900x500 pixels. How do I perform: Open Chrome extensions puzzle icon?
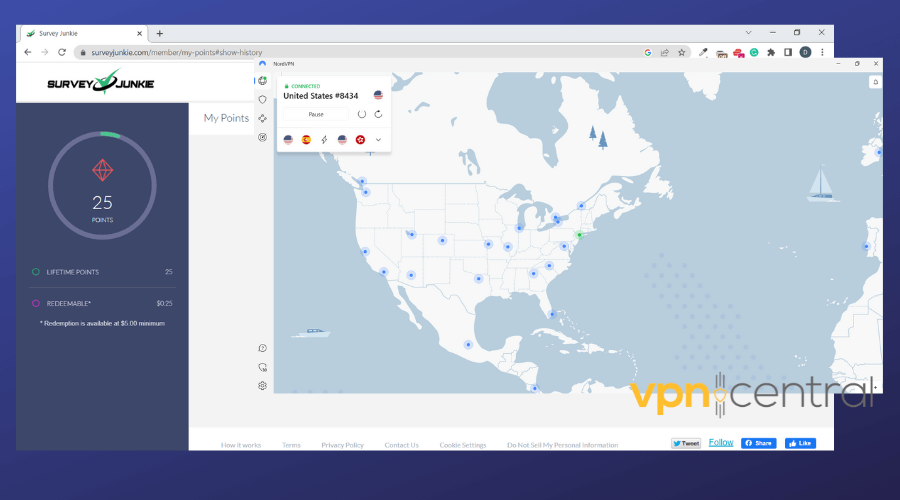pos(771,52)
